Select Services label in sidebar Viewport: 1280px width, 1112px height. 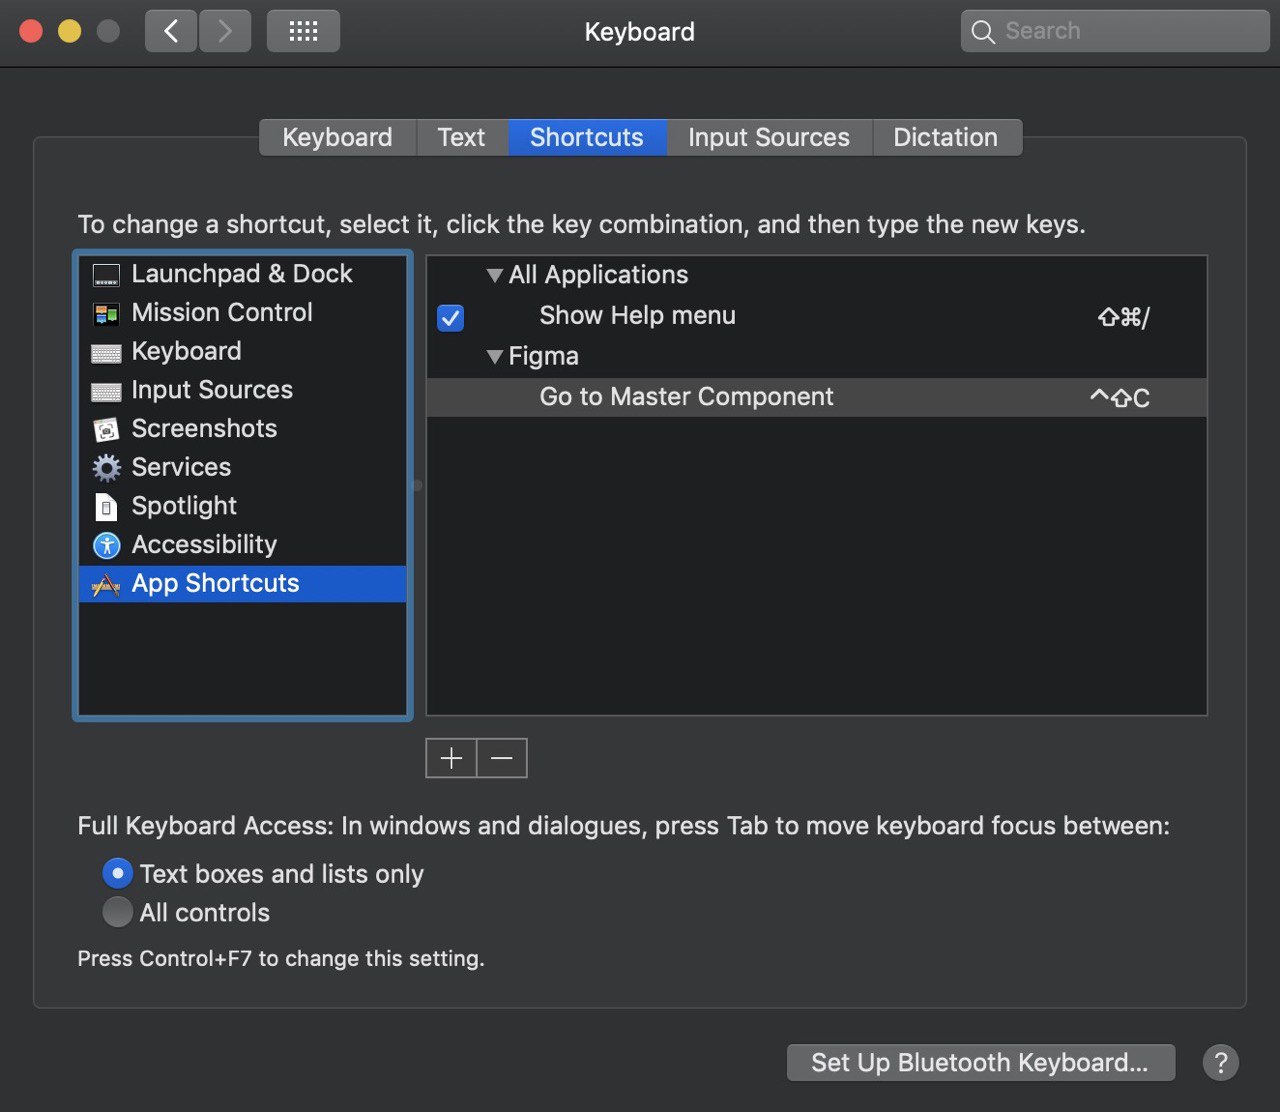coord(181,467)
